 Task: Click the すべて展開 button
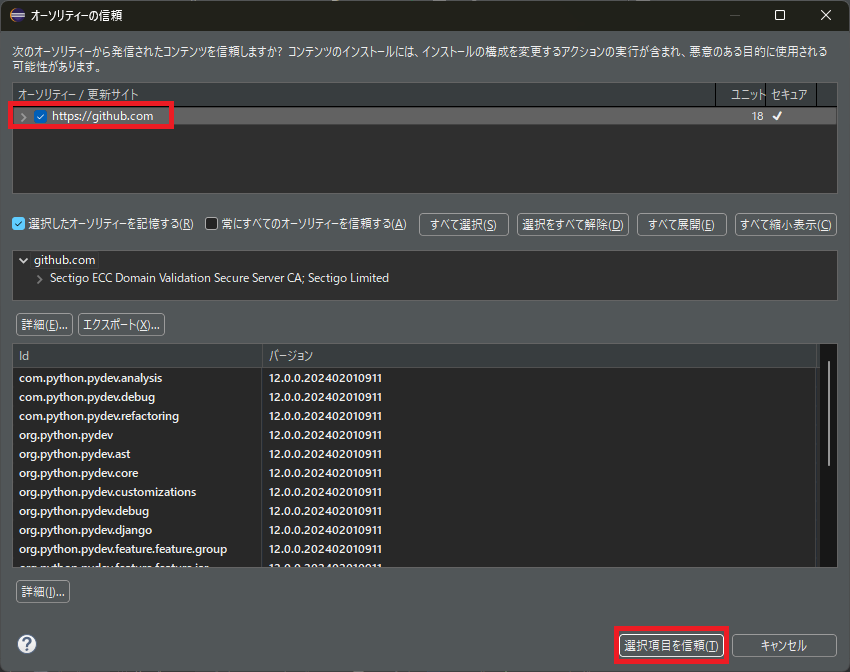point(680,224)
